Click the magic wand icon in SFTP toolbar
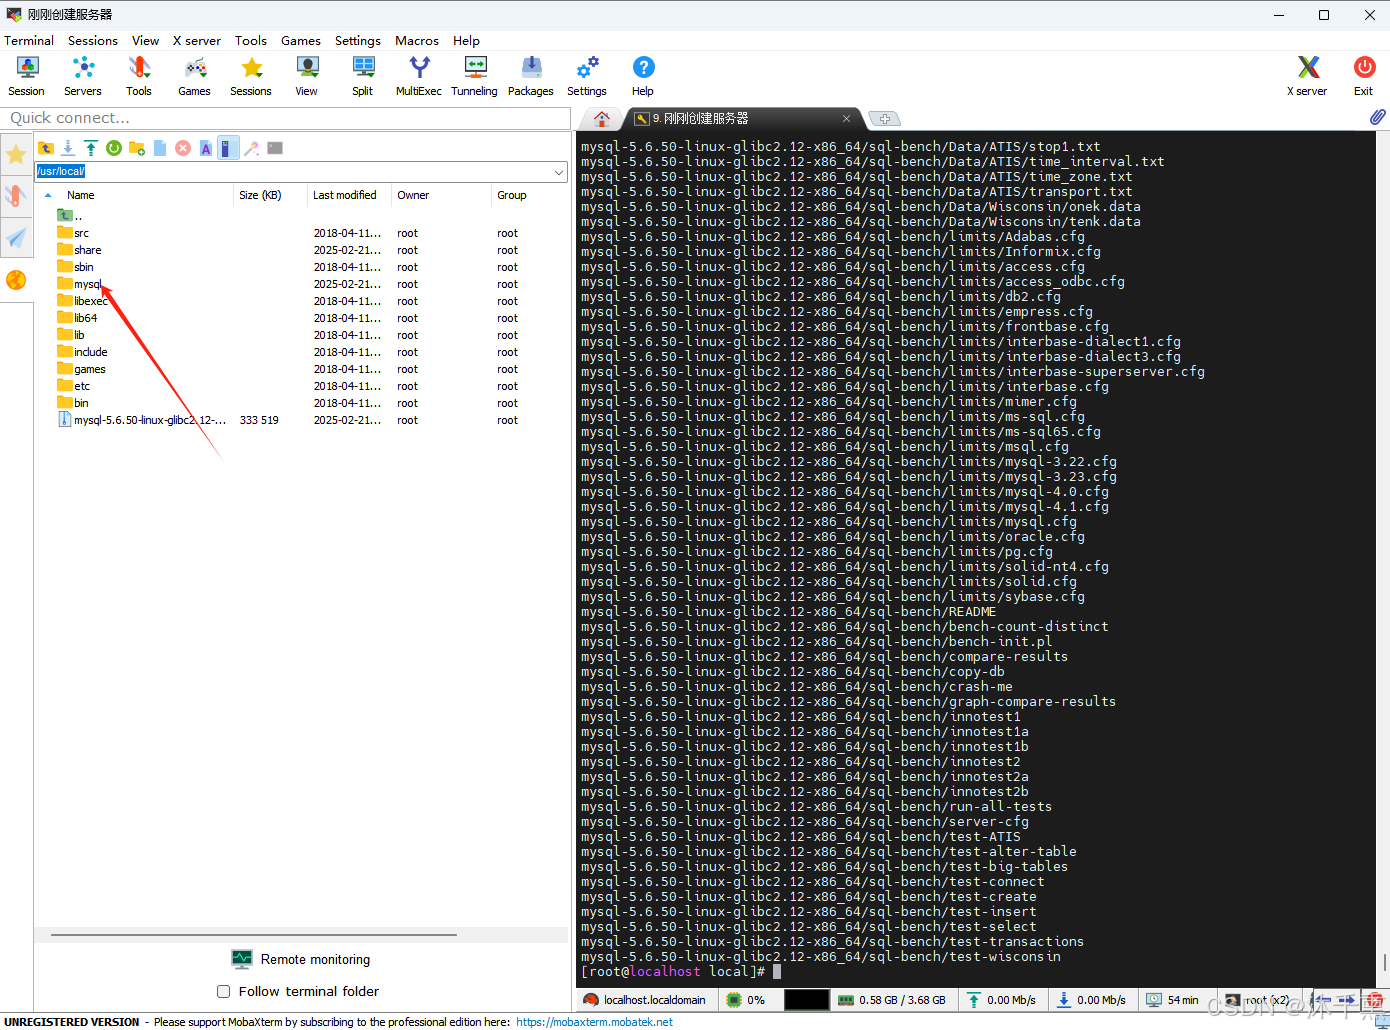Image resolution: width=1390 pixels, height=1030 pixels. pos(252,148)
